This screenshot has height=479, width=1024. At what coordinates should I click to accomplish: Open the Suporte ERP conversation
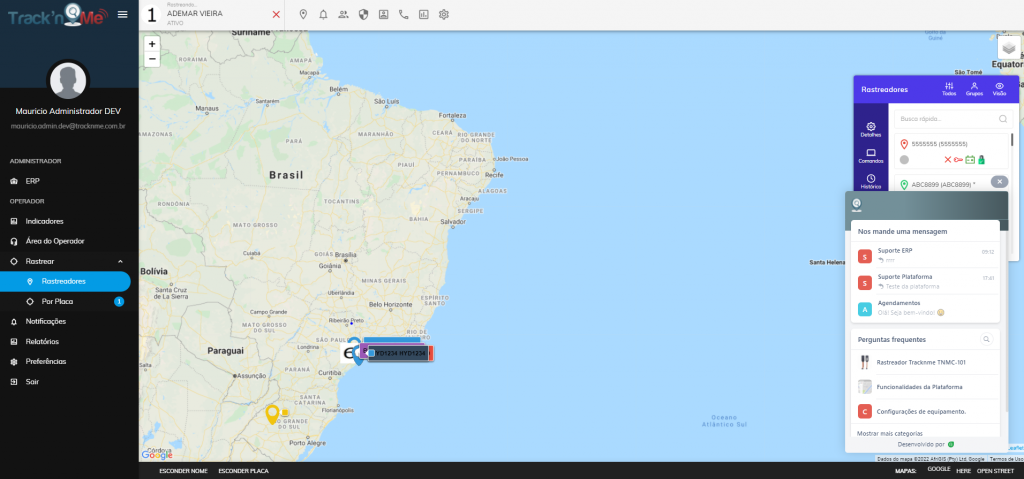click(x=925, y=255)
